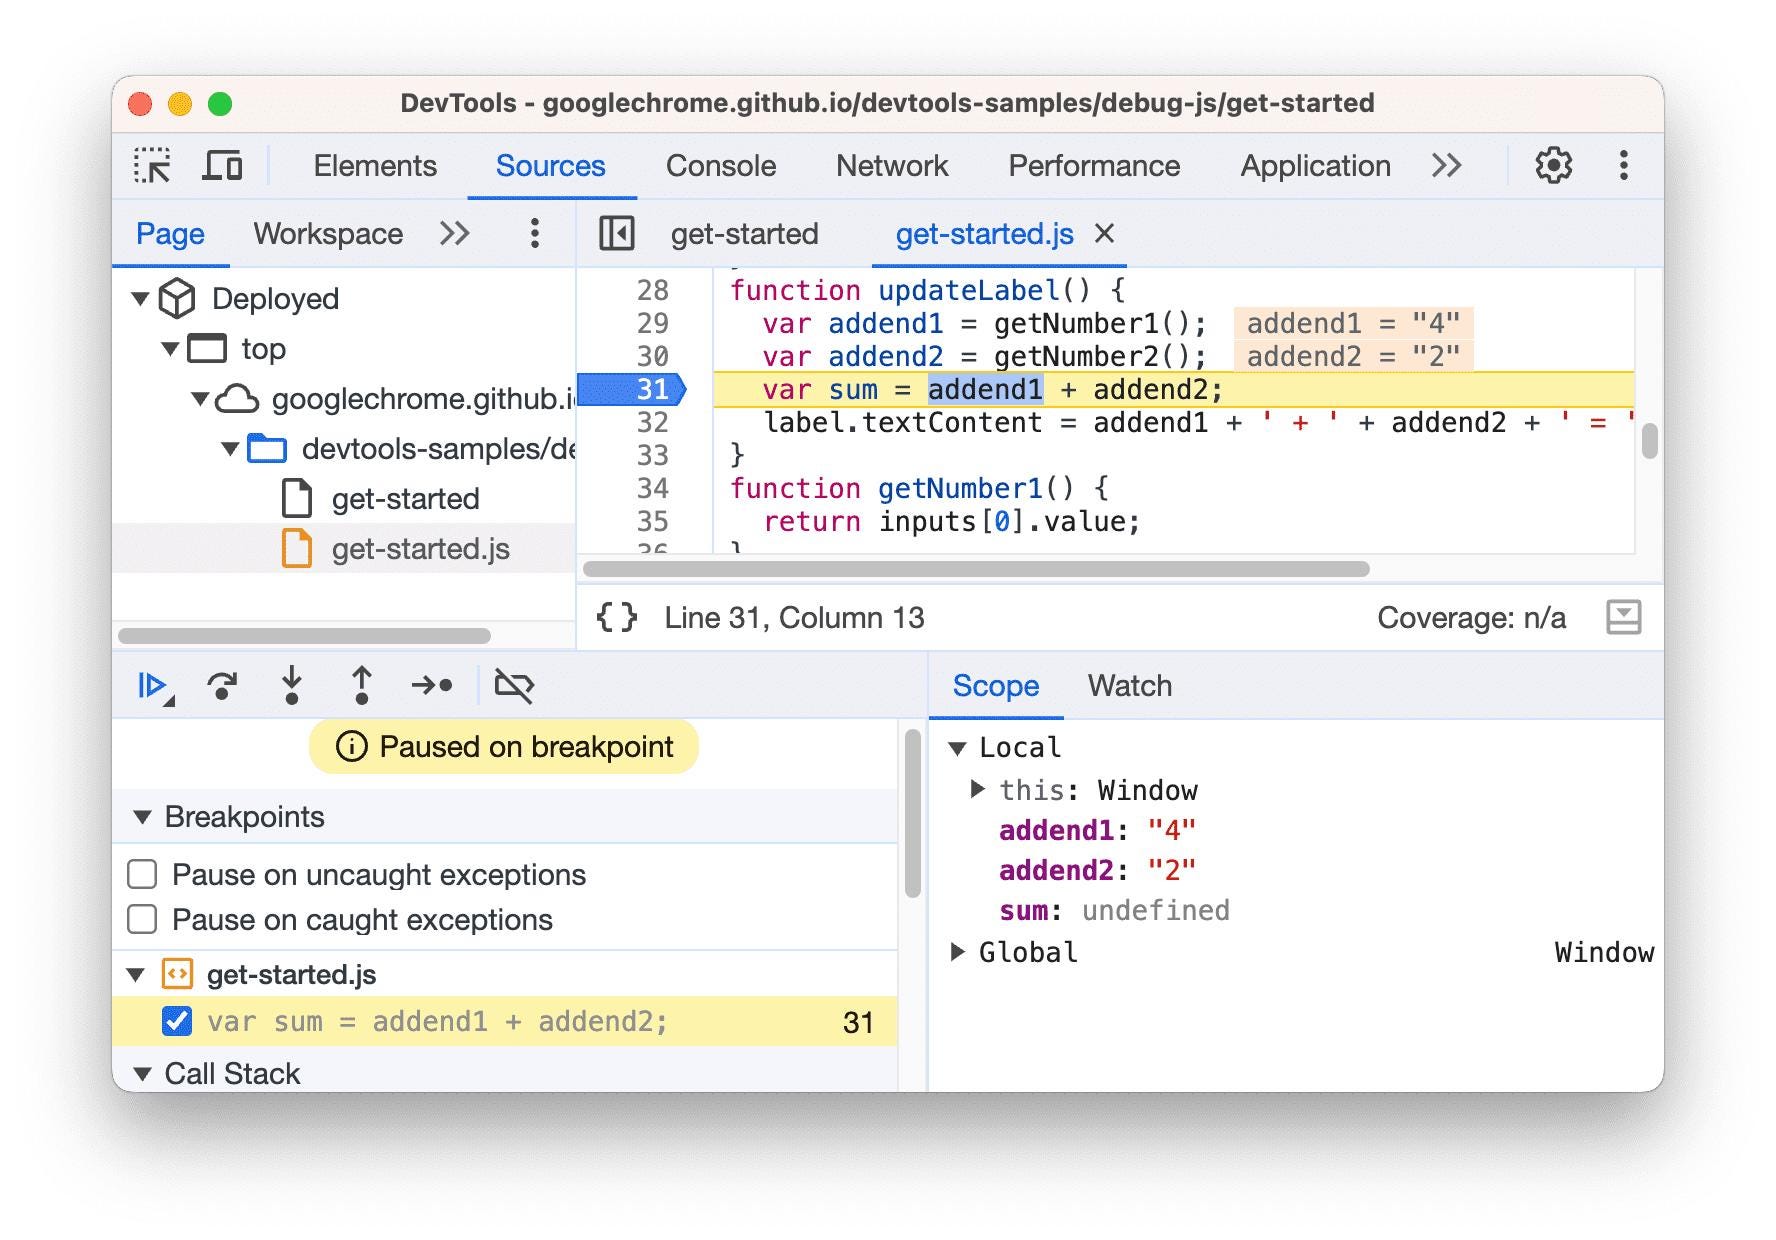
Task: Deactivate all breakpoints icon
Action: tap(514, 686)
